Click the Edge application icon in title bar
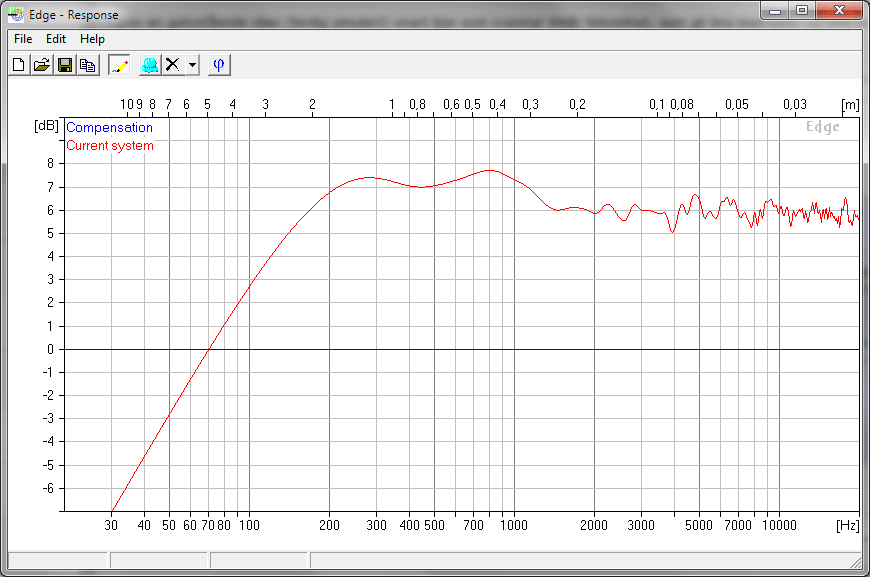The height and width of the screenshot is (577, 870). click(x=16, y=14)
